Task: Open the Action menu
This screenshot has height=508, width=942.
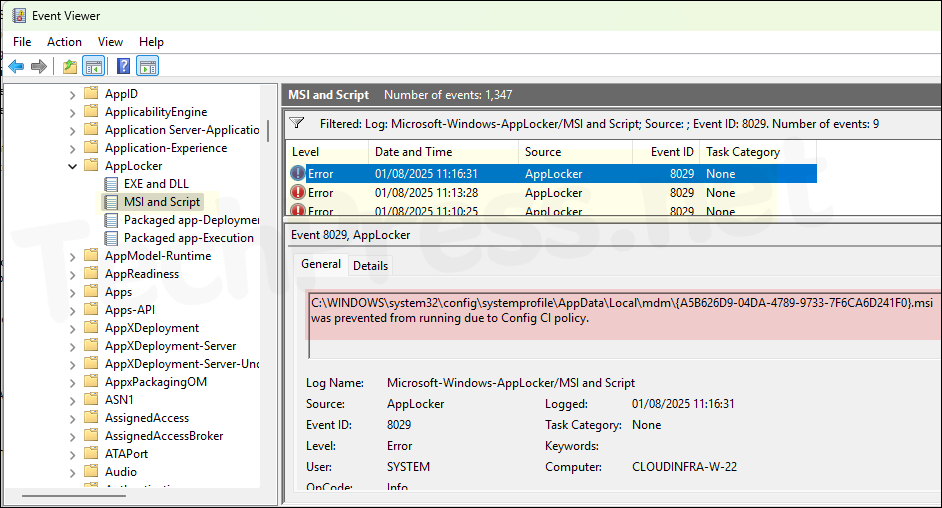Action: [64, 41]
